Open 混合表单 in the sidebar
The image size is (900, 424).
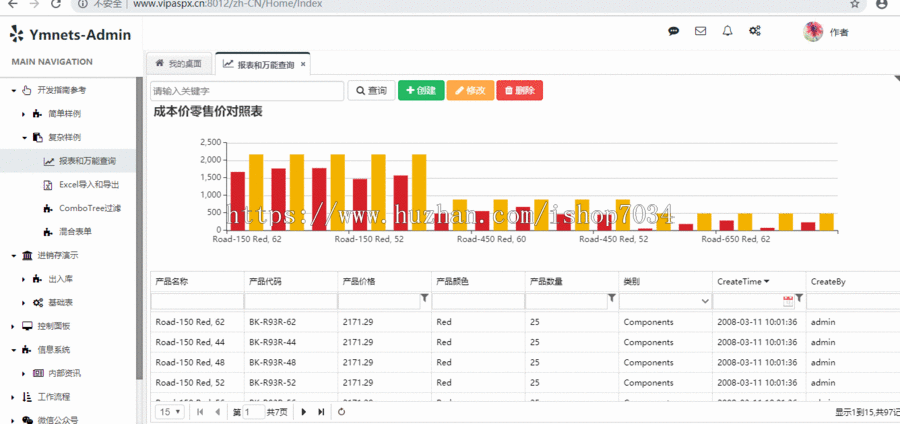pos(68,232)
